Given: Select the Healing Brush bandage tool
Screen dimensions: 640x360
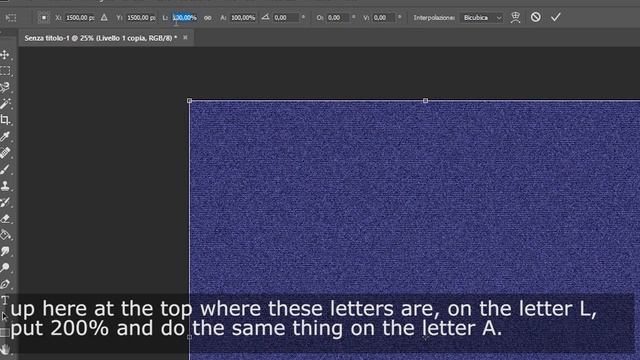Looking at the screenshot, I should coord(5,153).
